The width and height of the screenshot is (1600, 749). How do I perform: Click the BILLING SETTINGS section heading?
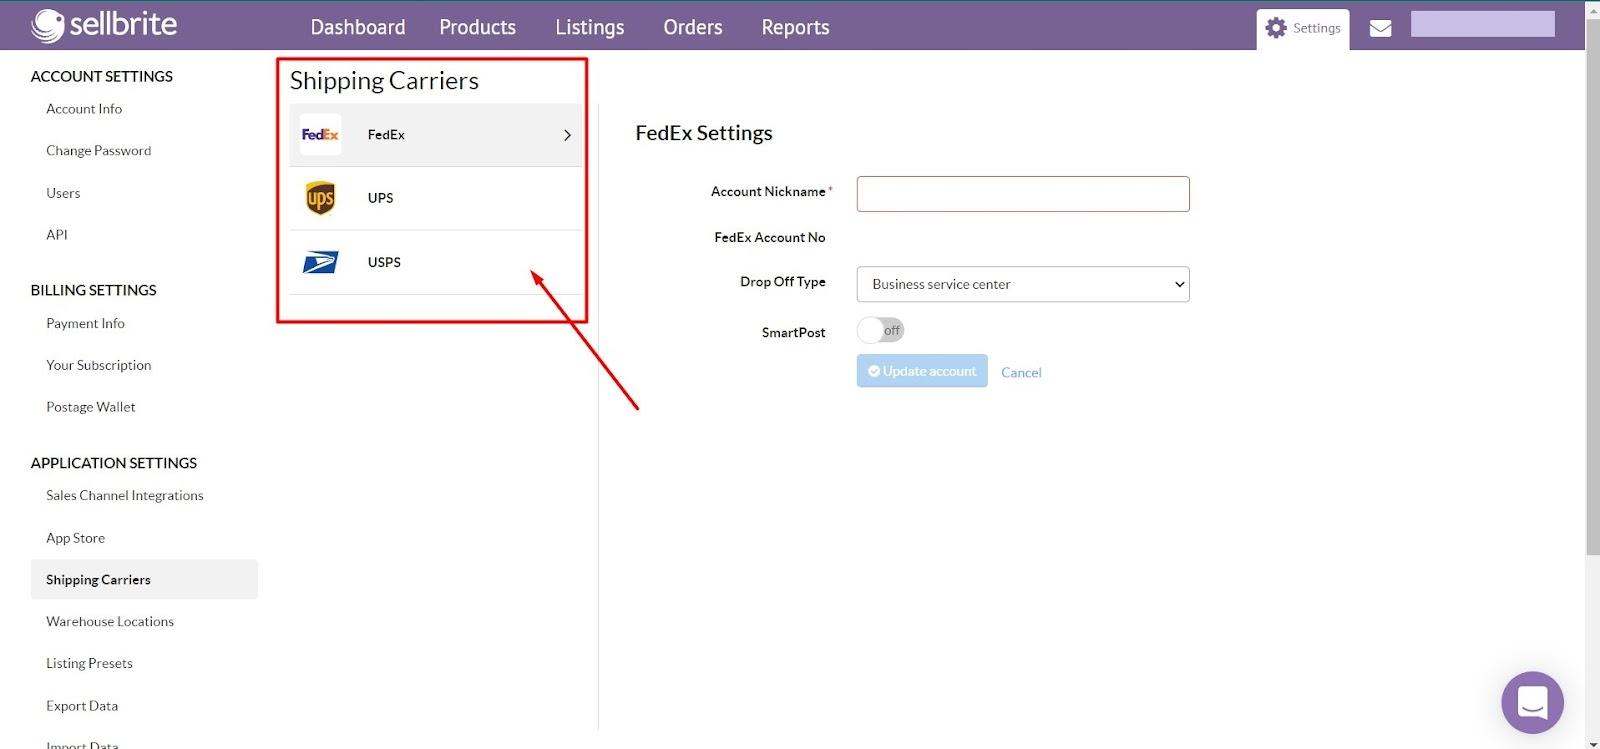94,290
